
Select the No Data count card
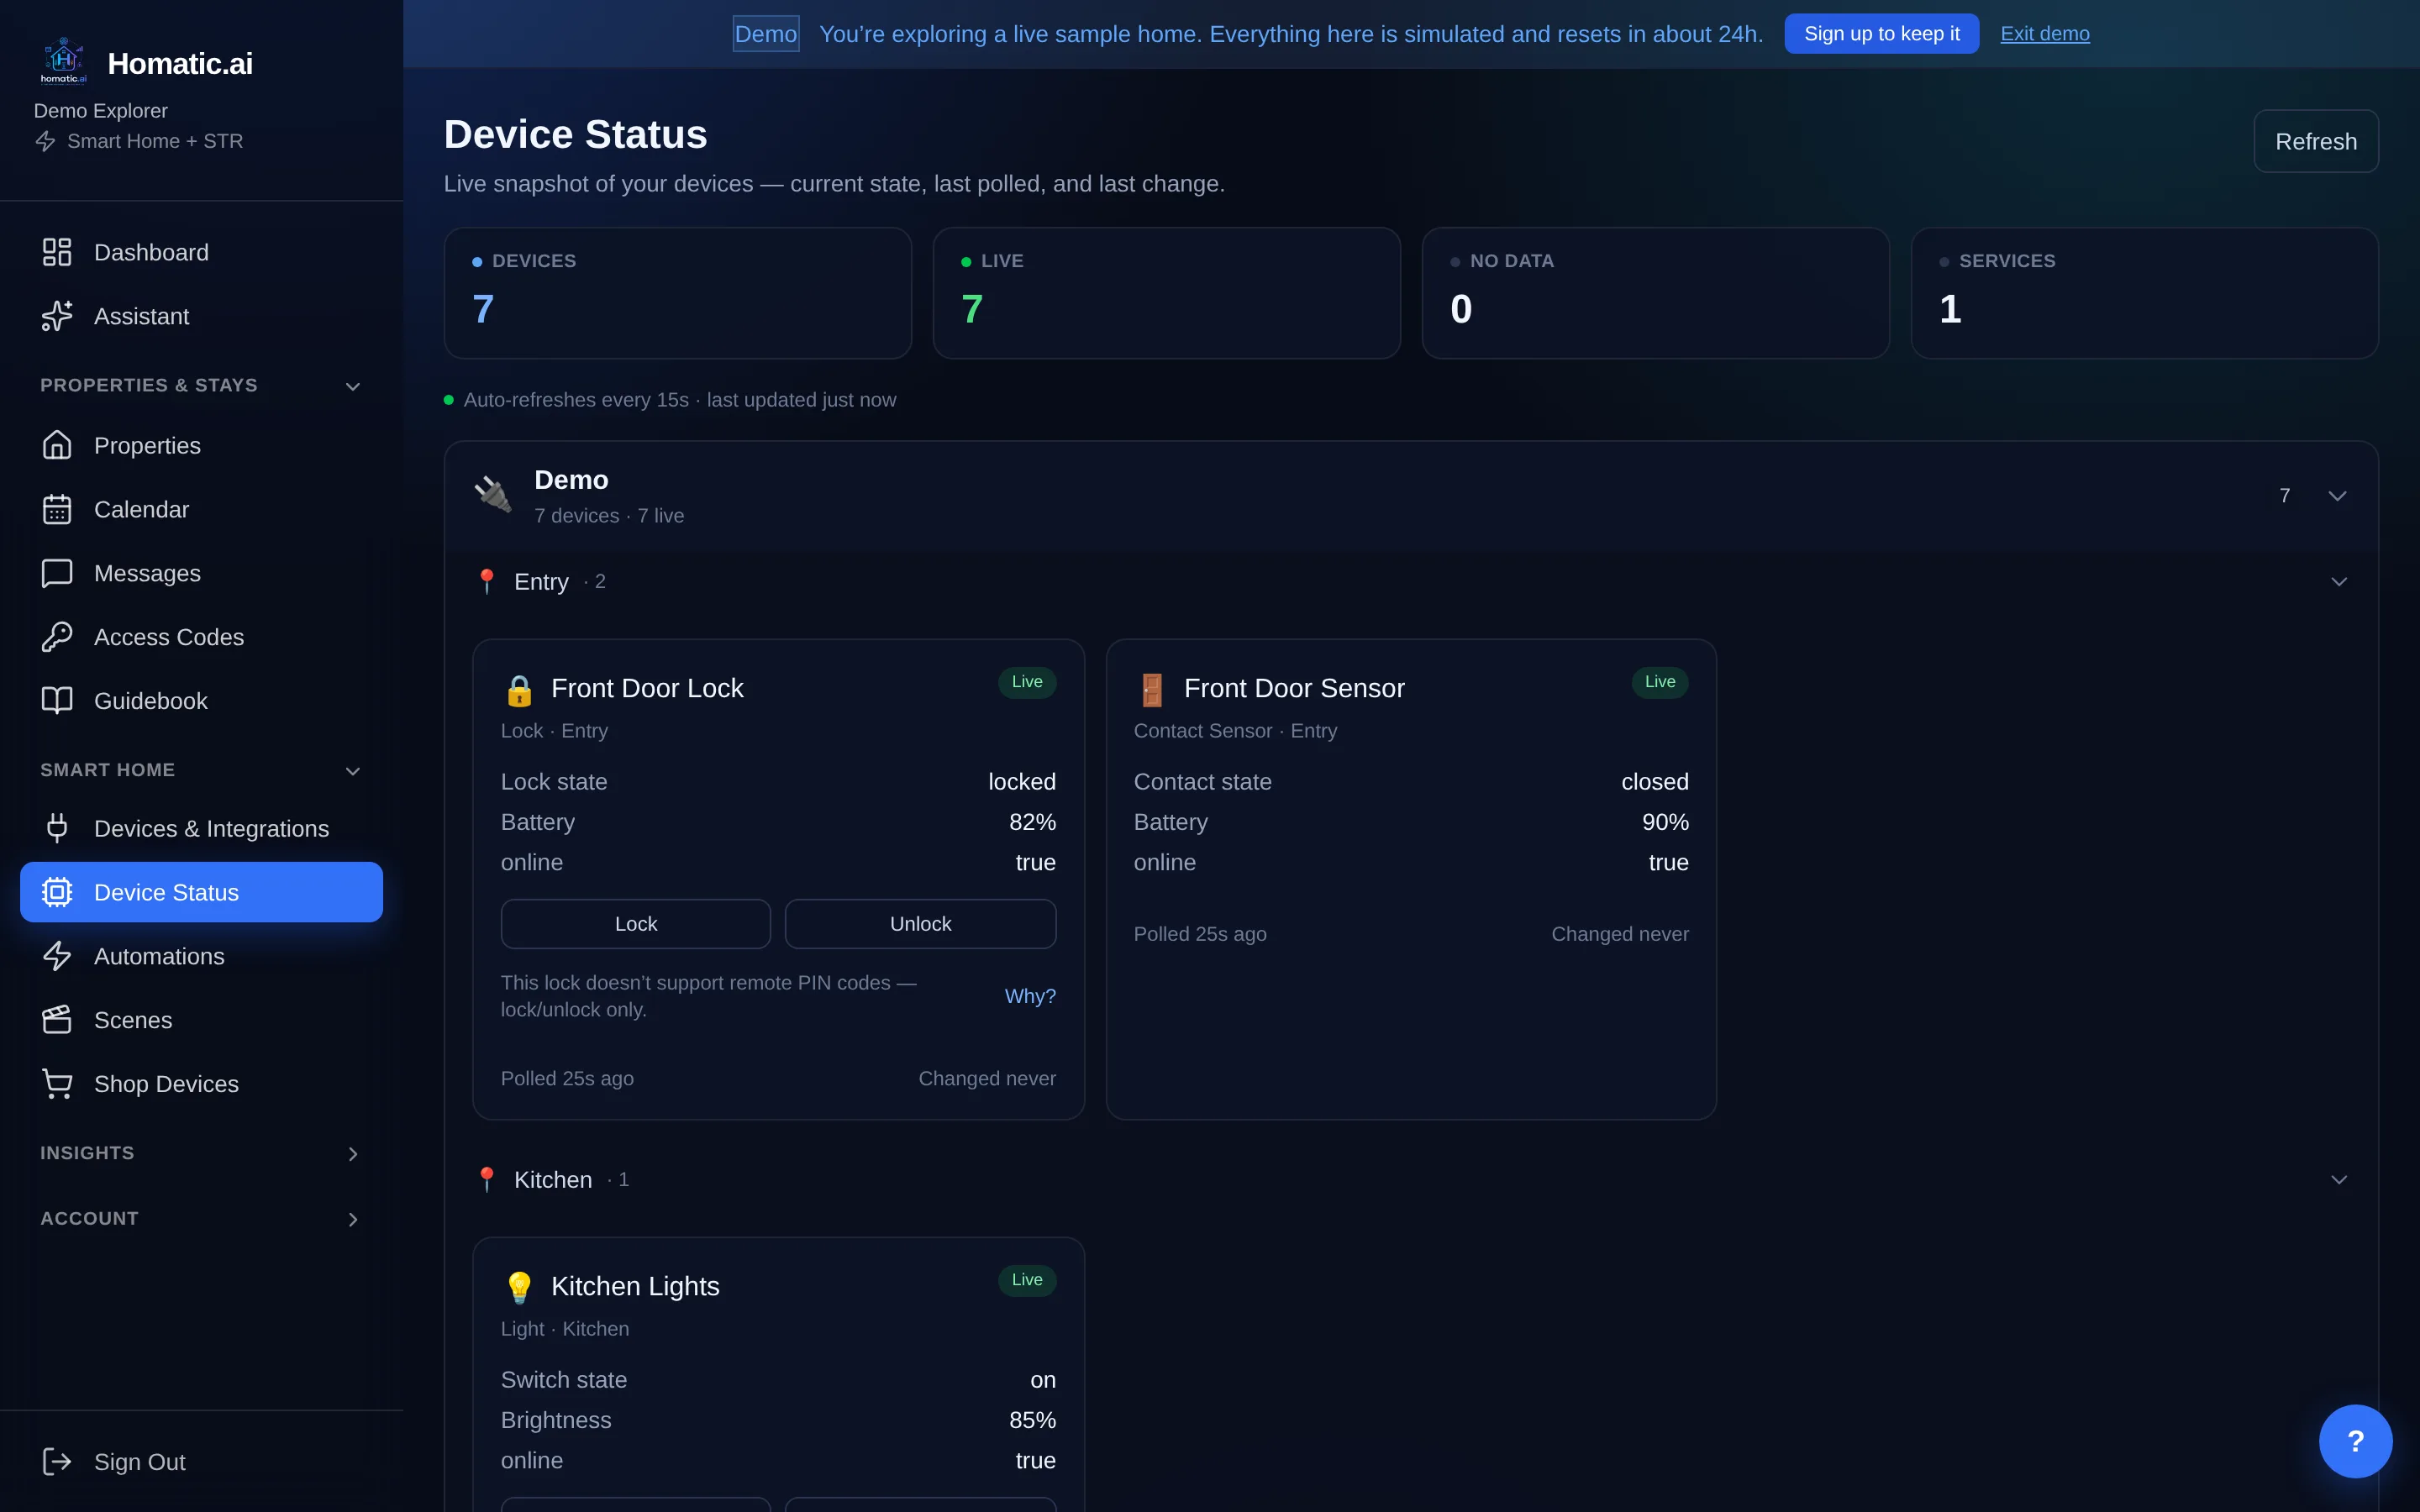pos(1655,293)
